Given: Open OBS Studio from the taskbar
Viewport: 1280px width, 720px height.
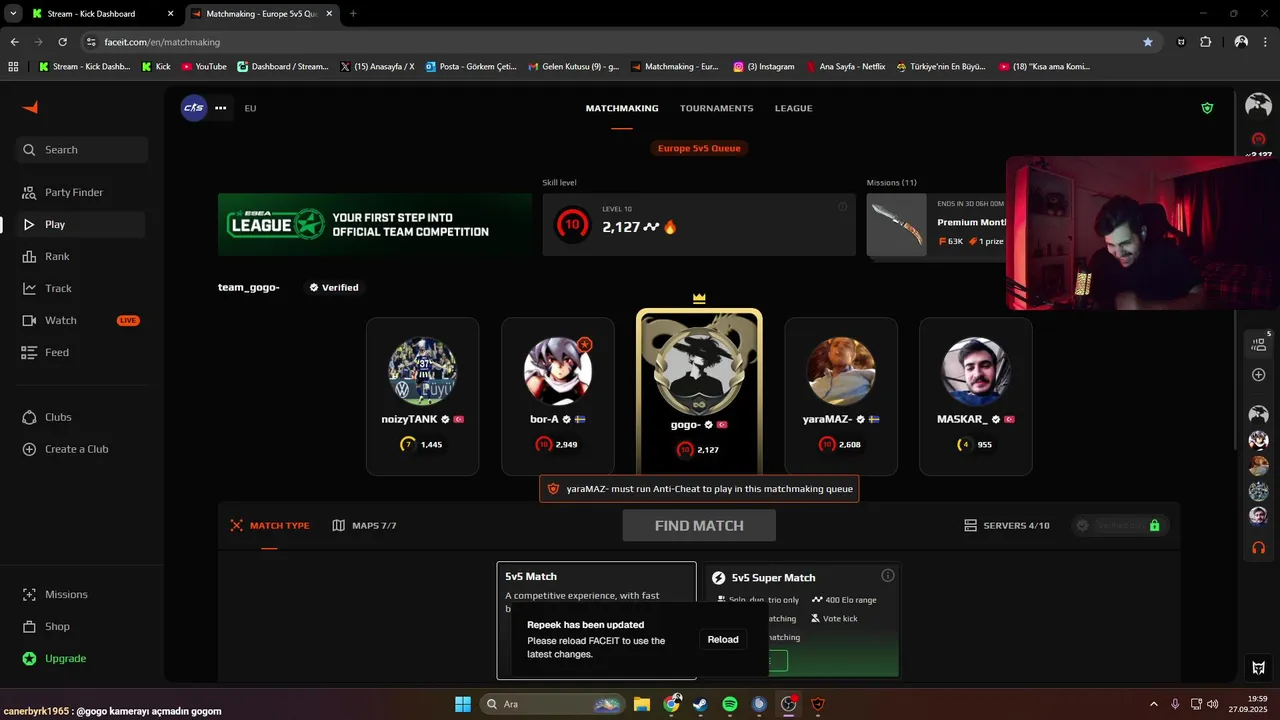Looking at the screenshot, I should click(x=789, y=704).
